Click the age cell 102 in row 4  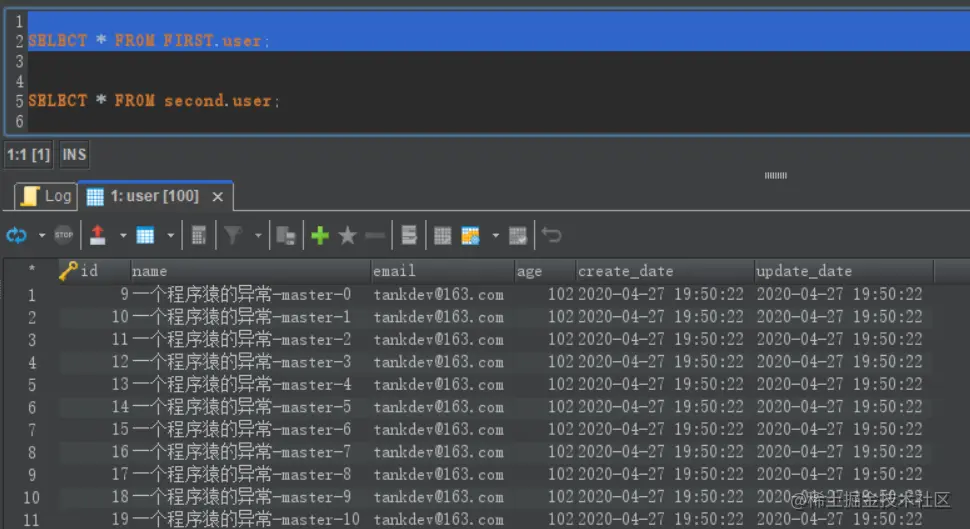(544, 362)
